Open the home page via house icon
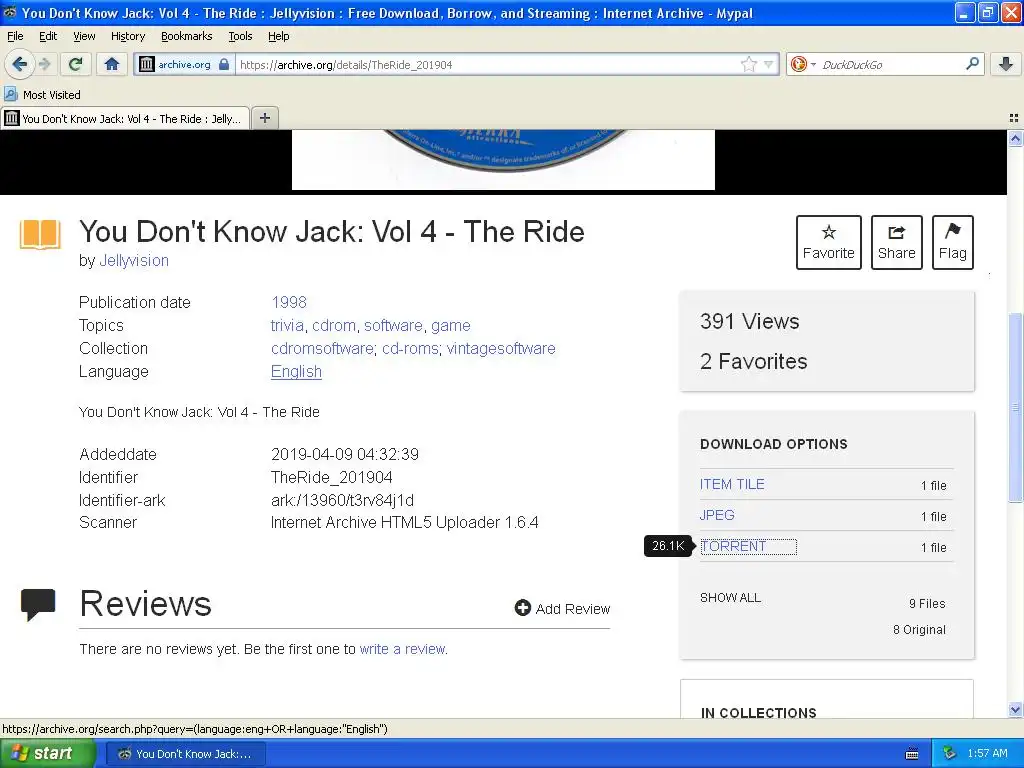Screen dimensions: 1024x768 (x=112, y=64)
